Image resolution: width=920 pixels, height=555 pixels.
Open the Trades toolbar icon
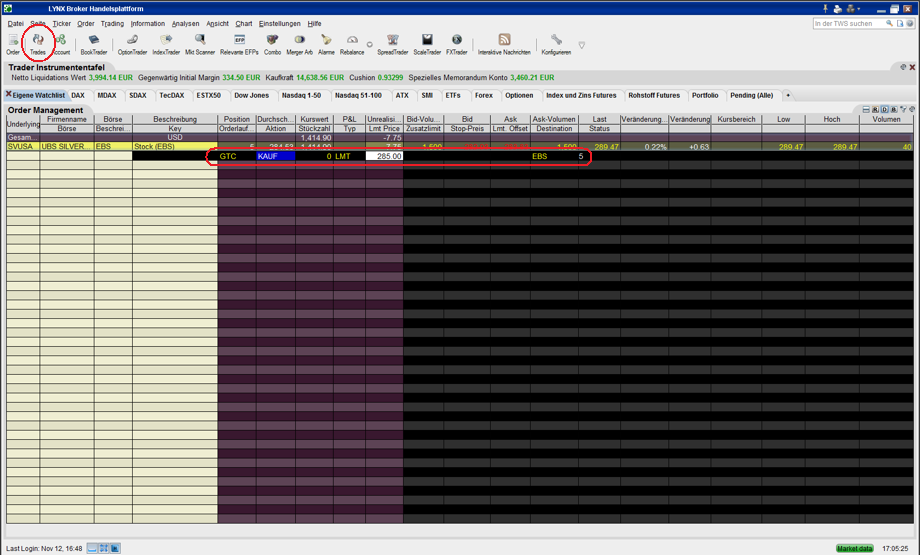38,44
